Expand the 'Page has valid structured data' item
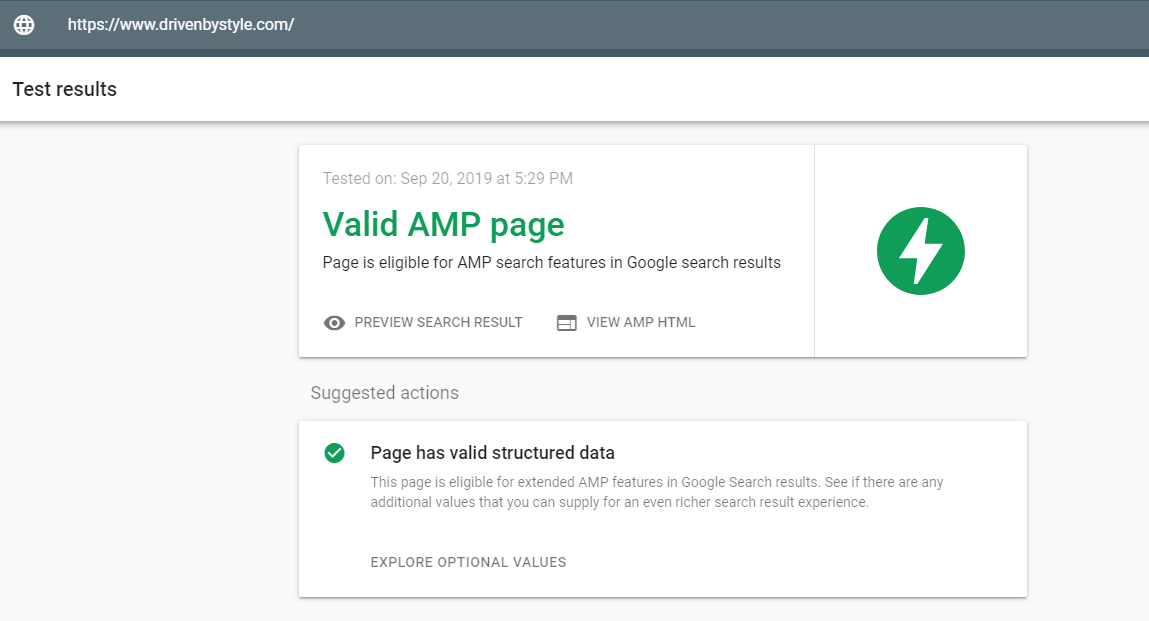This screenshot has height=621, width=1149. pyautogui.click(x=492, y=453)
